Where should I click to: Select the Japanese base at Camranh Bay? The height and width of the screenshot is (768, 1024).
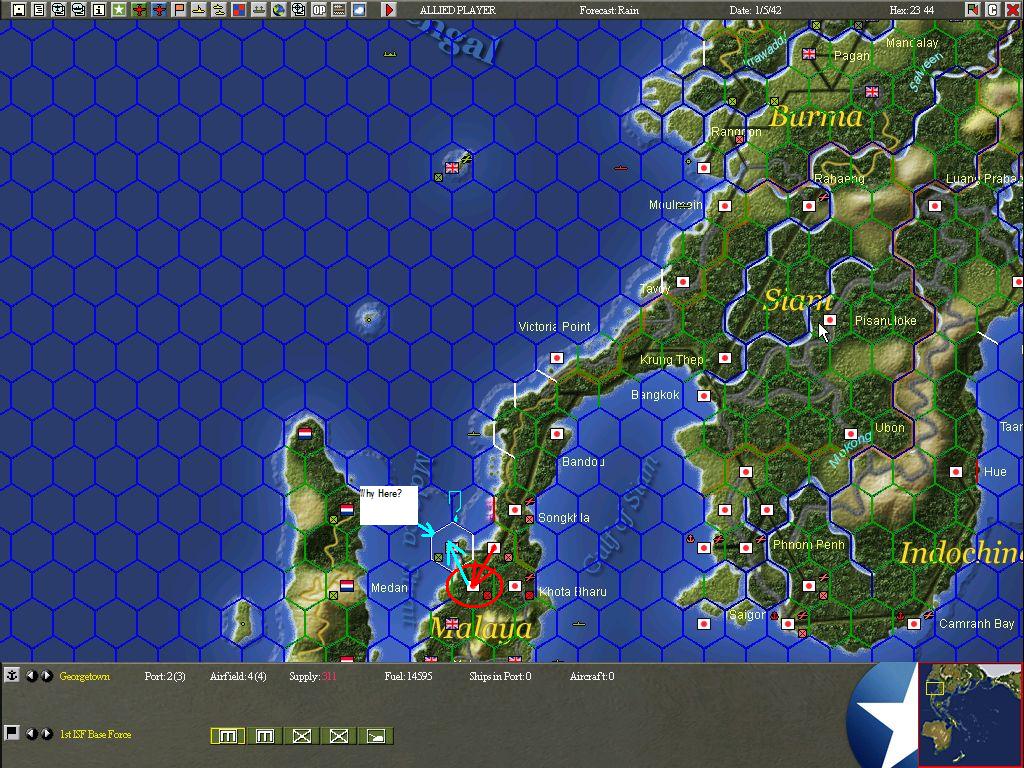tap(914, 624)
